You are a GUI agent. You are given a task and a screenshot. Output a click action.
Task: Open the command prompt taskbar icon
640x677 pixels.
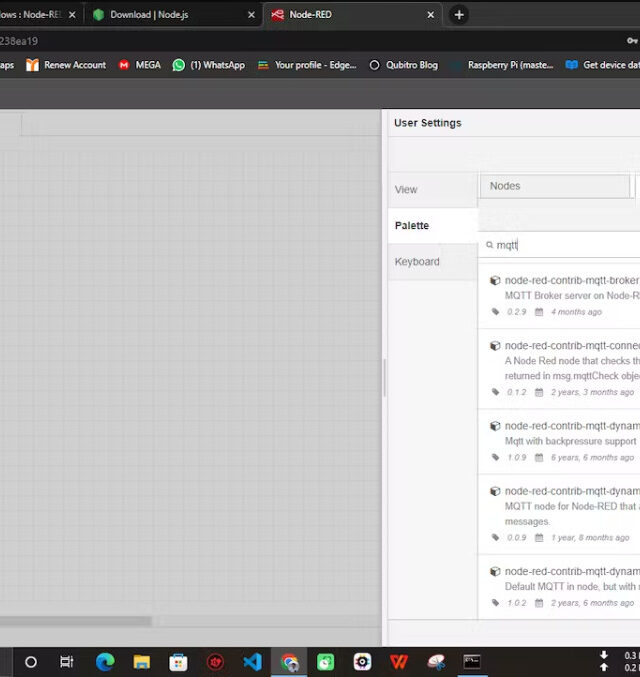tap(472, 662)
